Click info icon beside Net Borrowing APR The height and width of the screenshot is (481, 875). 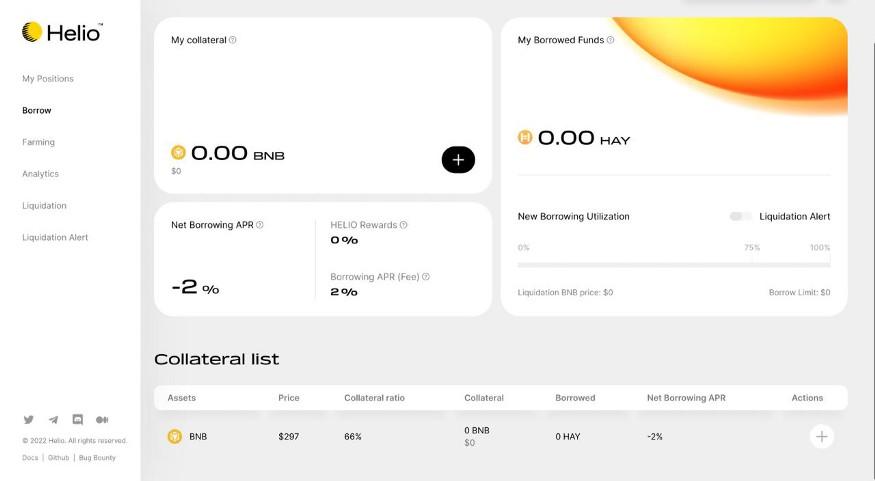[x=260, y=225]
